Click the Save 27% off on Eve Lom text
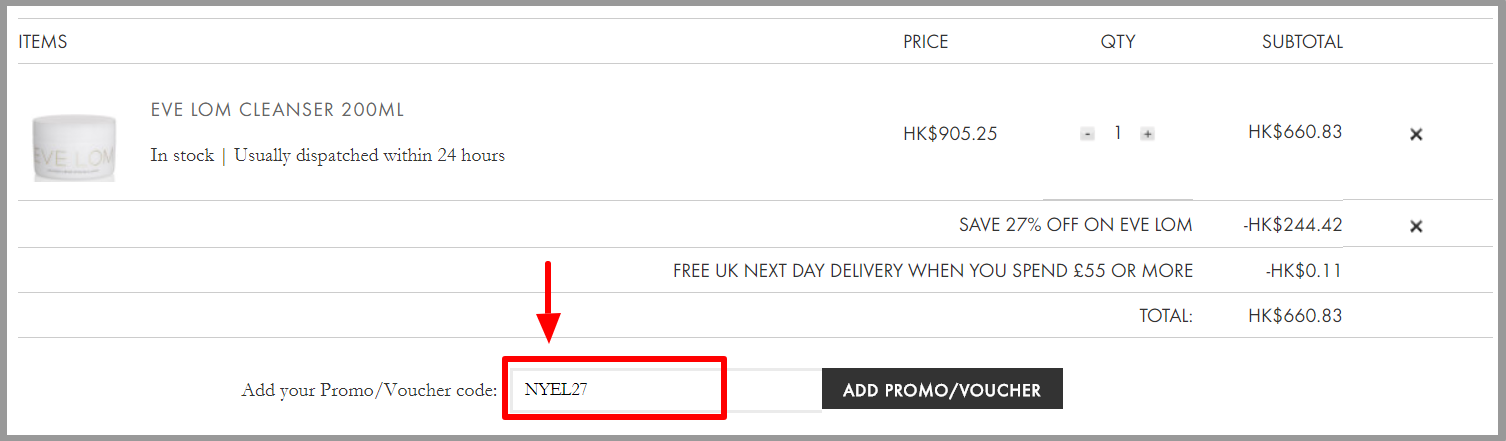 pos(1076,225)
